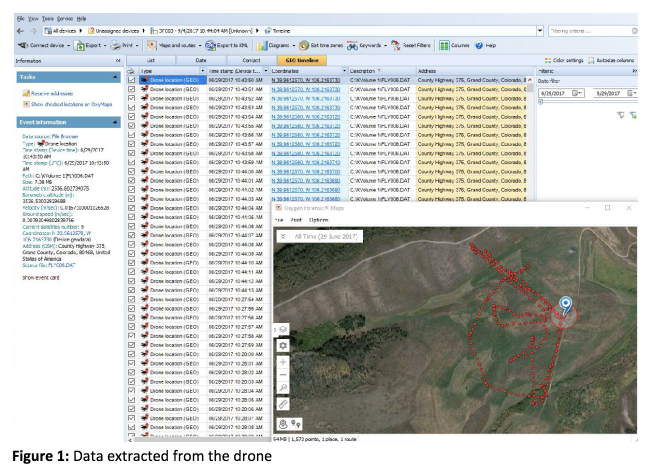Clear the filtering criteria field
The width and height of the screenshot is (645, 471).
pyautogui.click(x=634, y=31)
